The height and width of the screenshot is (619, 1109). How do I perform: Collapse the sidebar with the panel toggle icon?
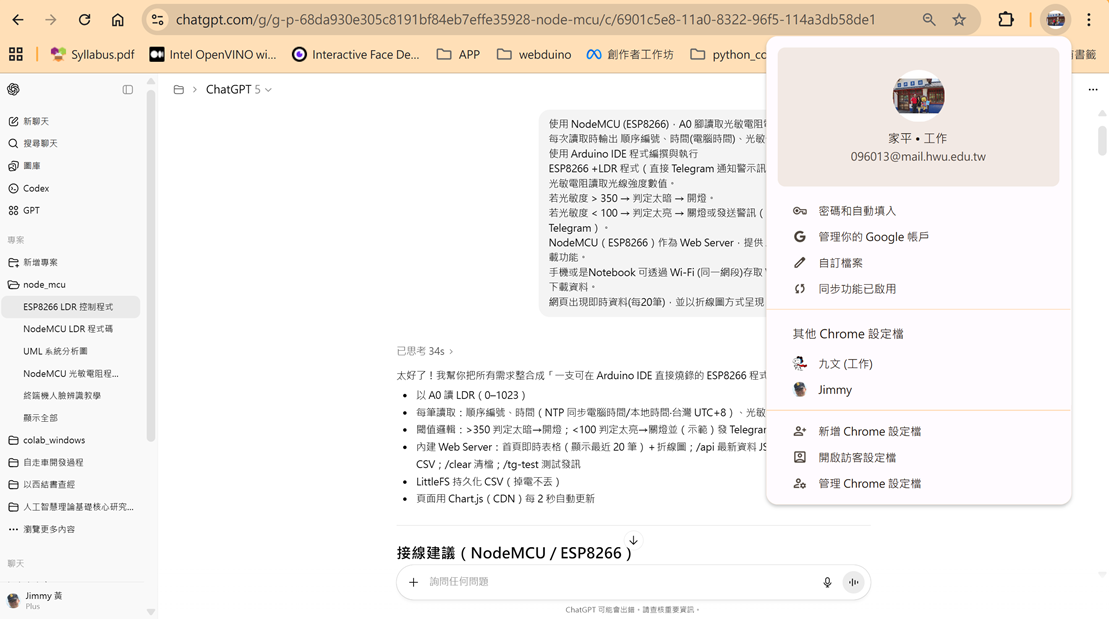128,89
